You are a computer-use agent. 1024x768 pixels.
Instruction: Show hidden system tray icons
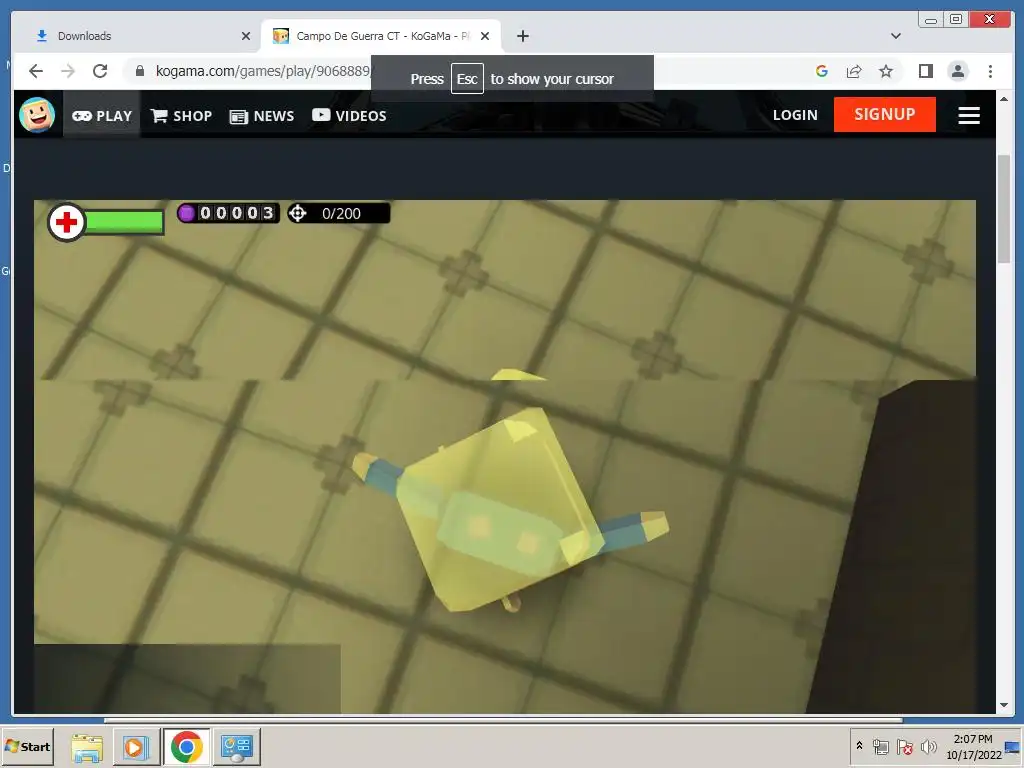point(859,746)
